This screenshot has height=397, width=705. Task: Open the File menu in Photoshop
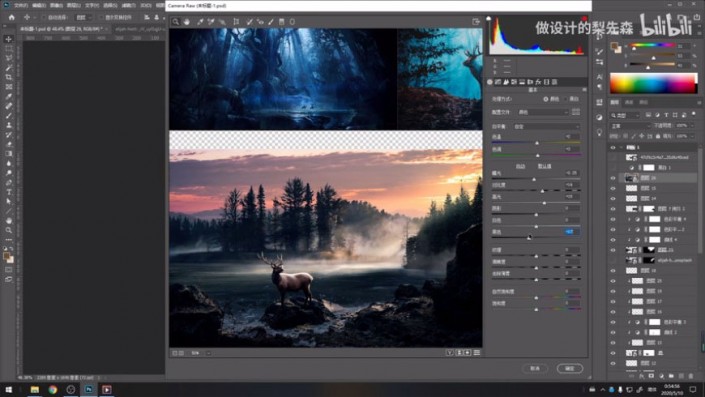click(x=21, y=5)
